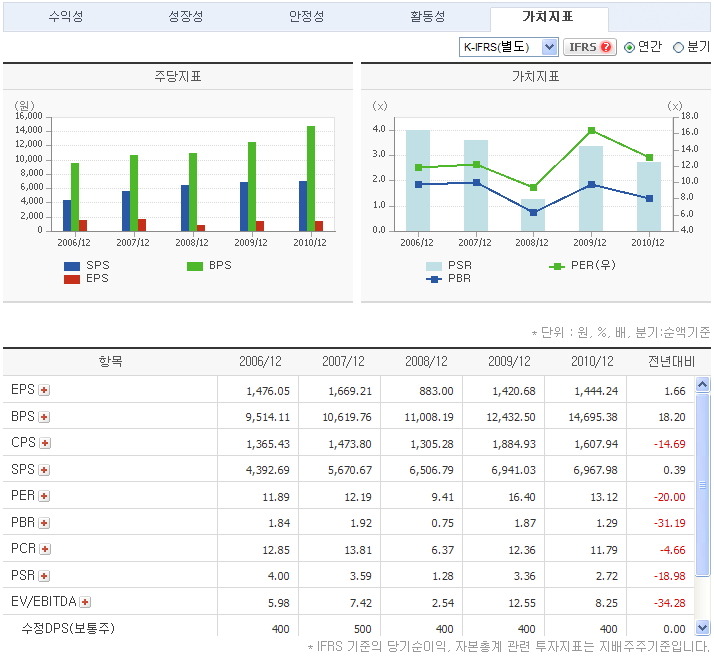Select the 연간 (annual) radio button
Screen dimensions: 714x656
pos(630,47)
